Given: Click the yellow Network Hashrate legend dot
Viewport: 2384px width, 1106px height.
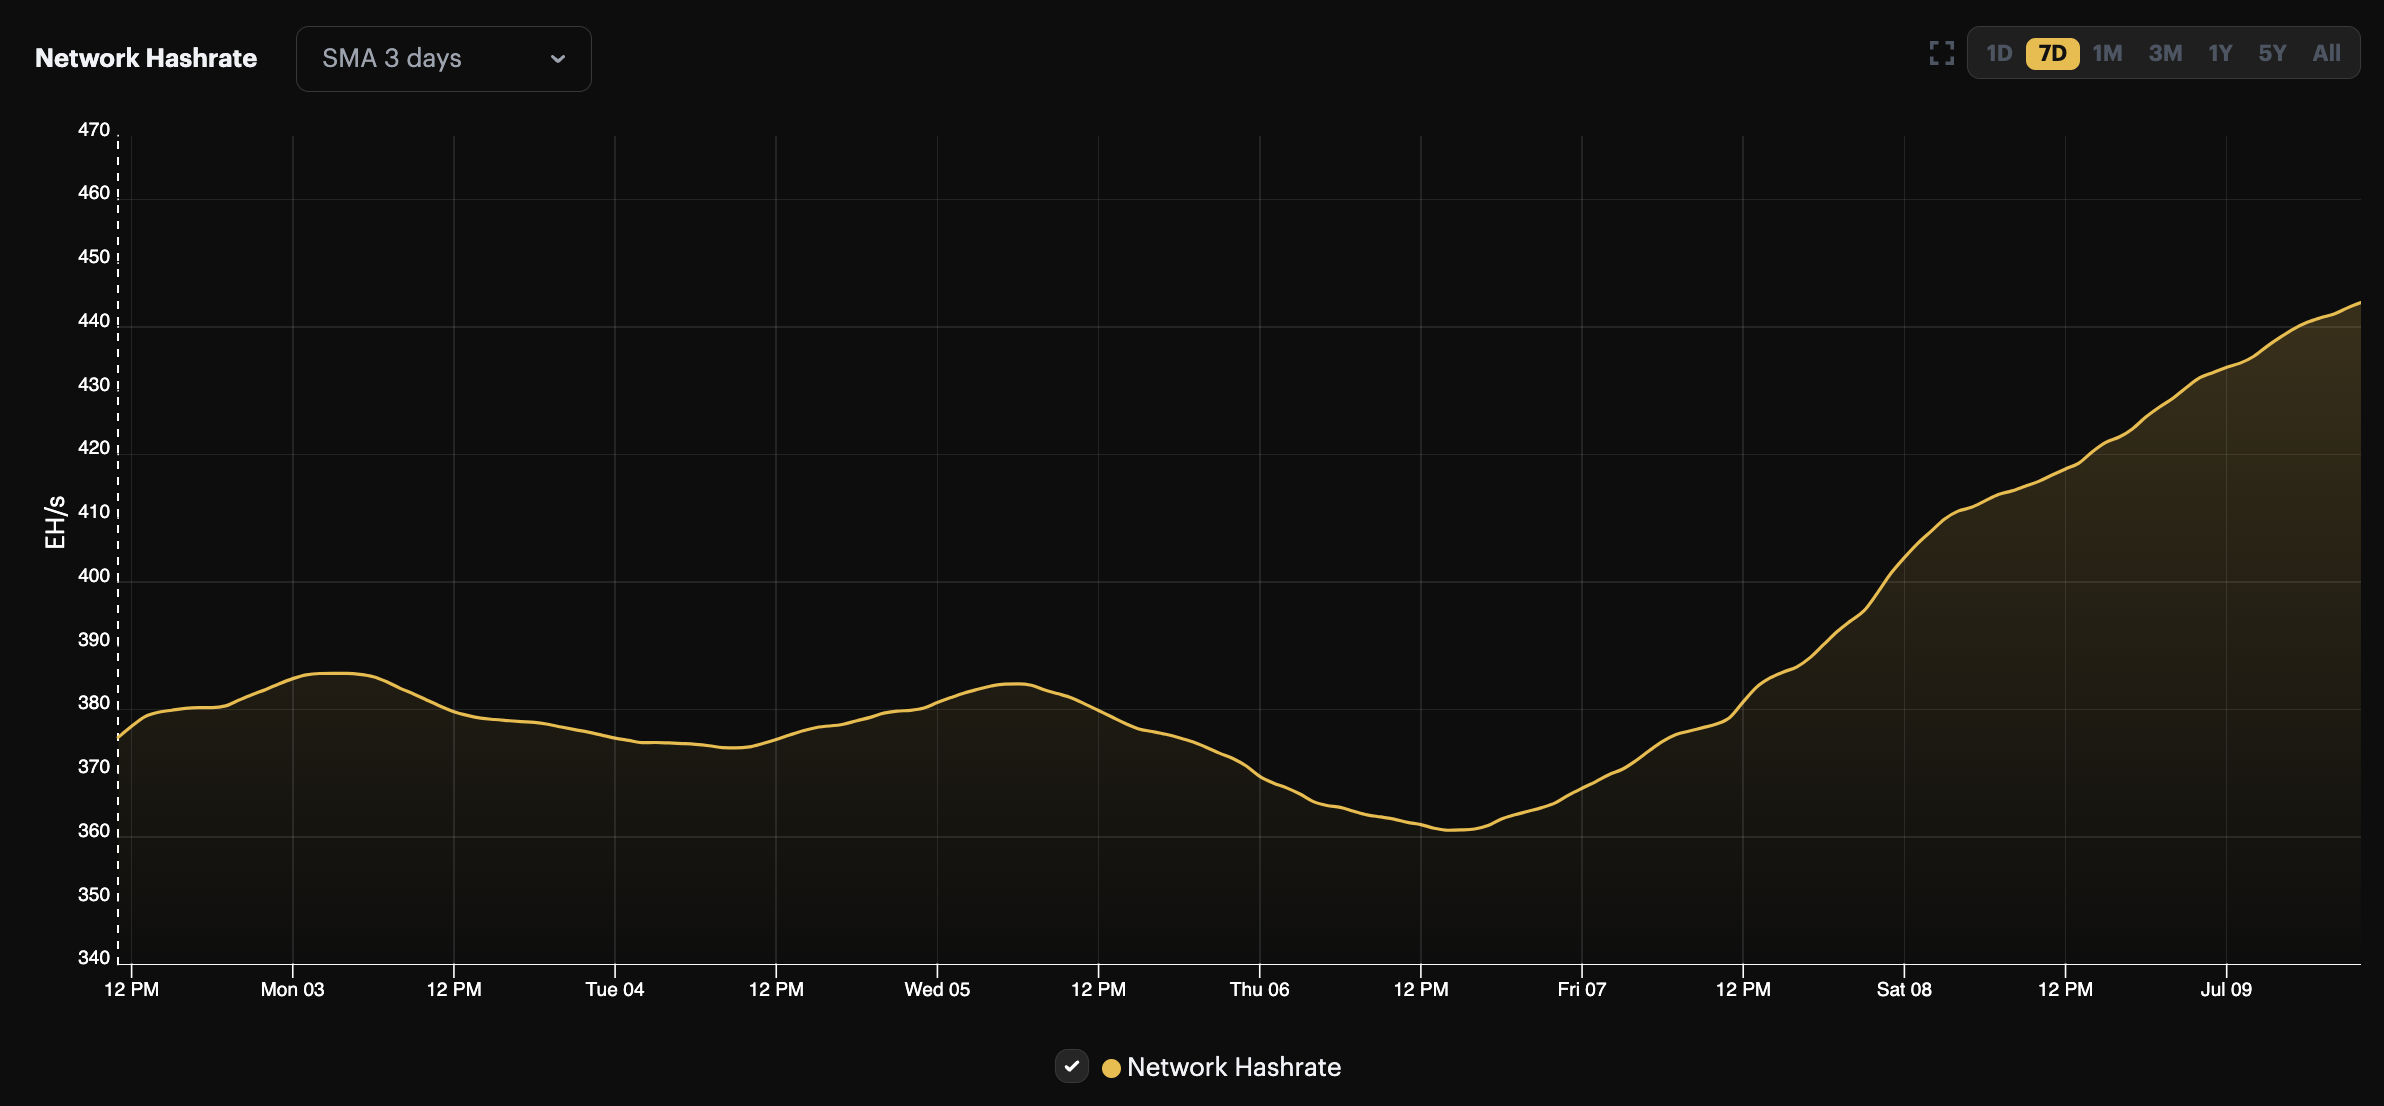Looking at the screenshot, I should (1110, 1067).
